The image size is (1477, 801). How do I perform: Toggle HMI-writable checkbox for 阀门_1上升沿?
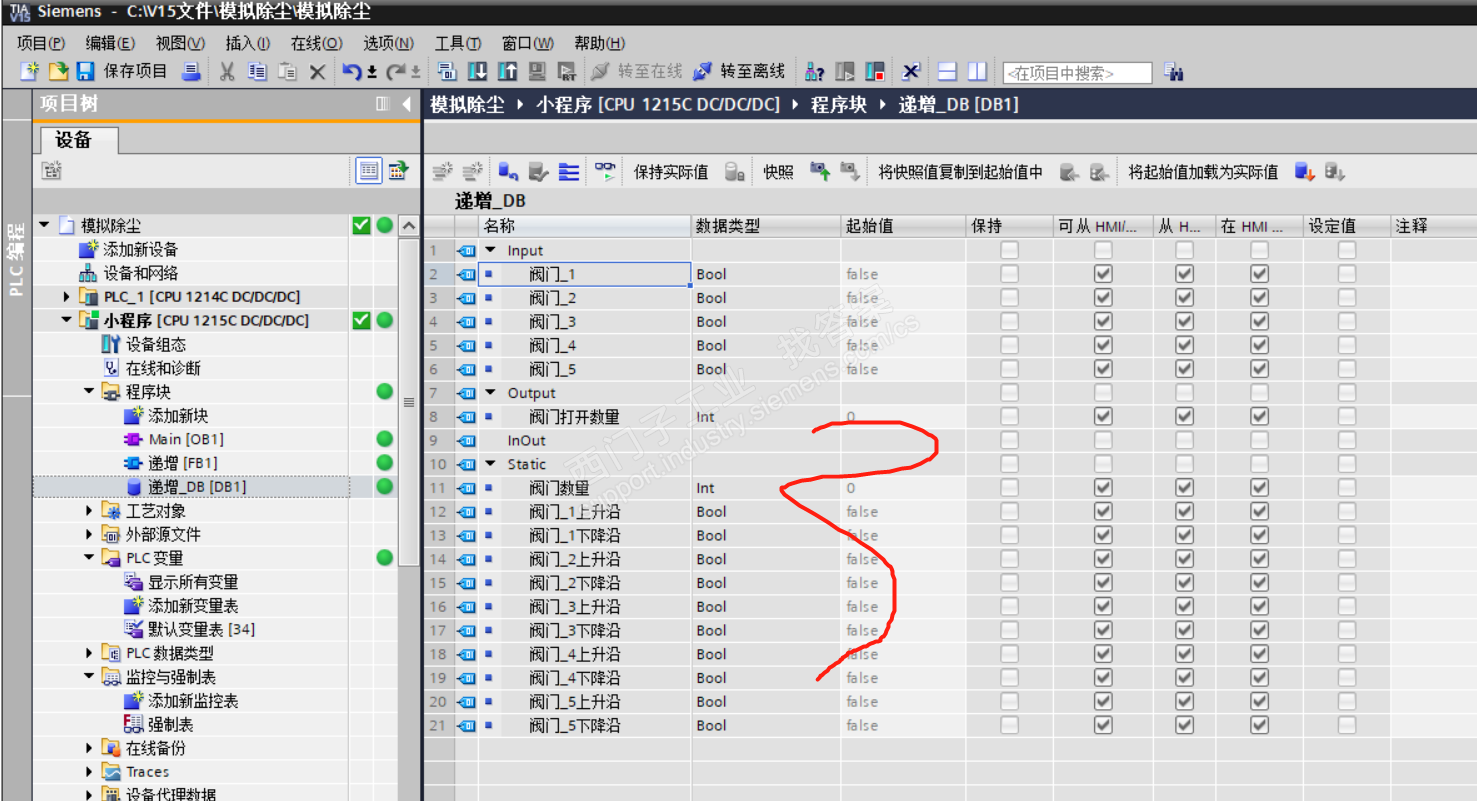[1184, 512]
